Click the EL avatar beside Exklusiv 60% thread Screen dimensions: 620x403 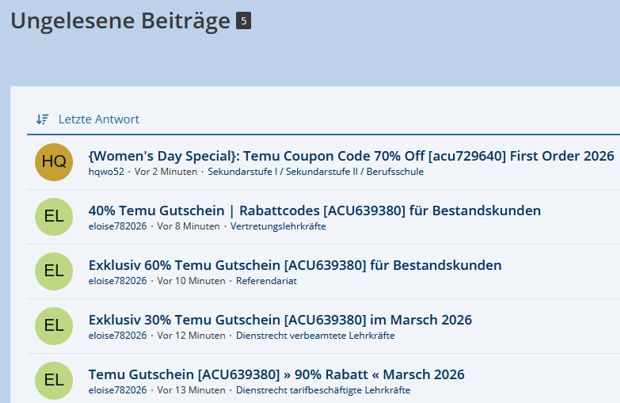click(54, 271)
